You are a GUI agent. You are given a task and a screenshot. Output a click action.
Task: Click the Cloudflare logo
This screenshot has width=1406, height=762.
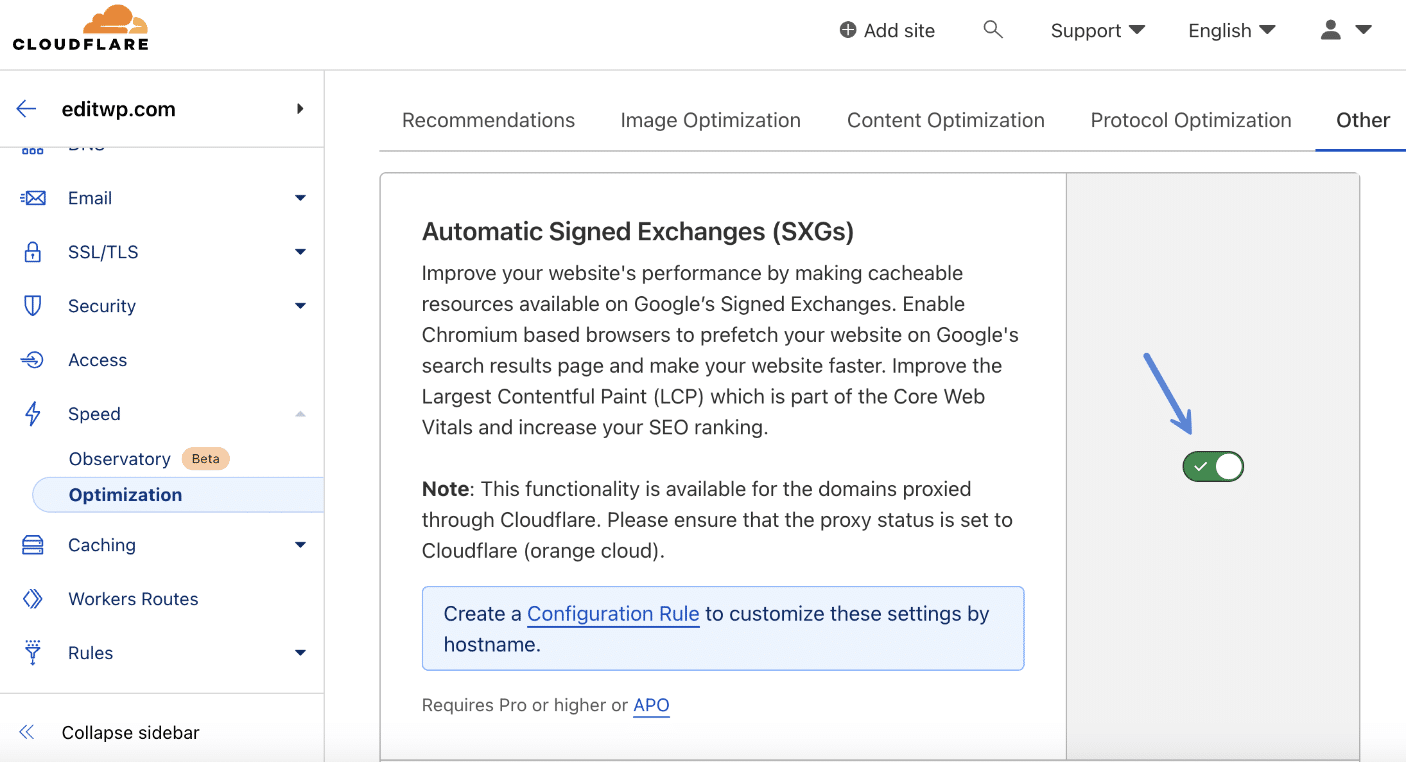(x=80, y=28)
